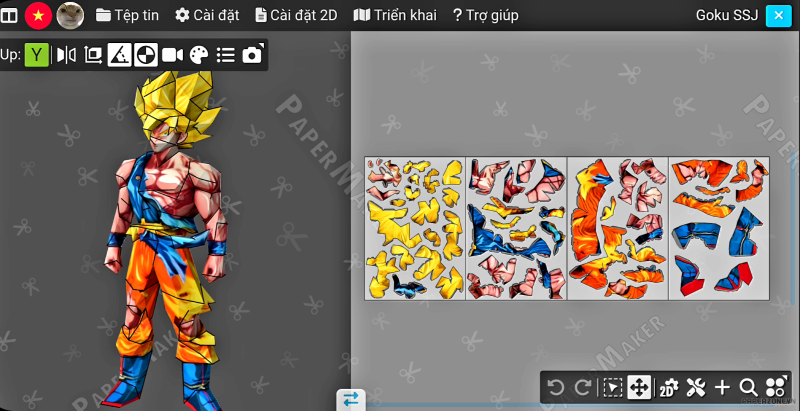
Task: Toggle the Up axis Y button
Action: click(37, 55)
